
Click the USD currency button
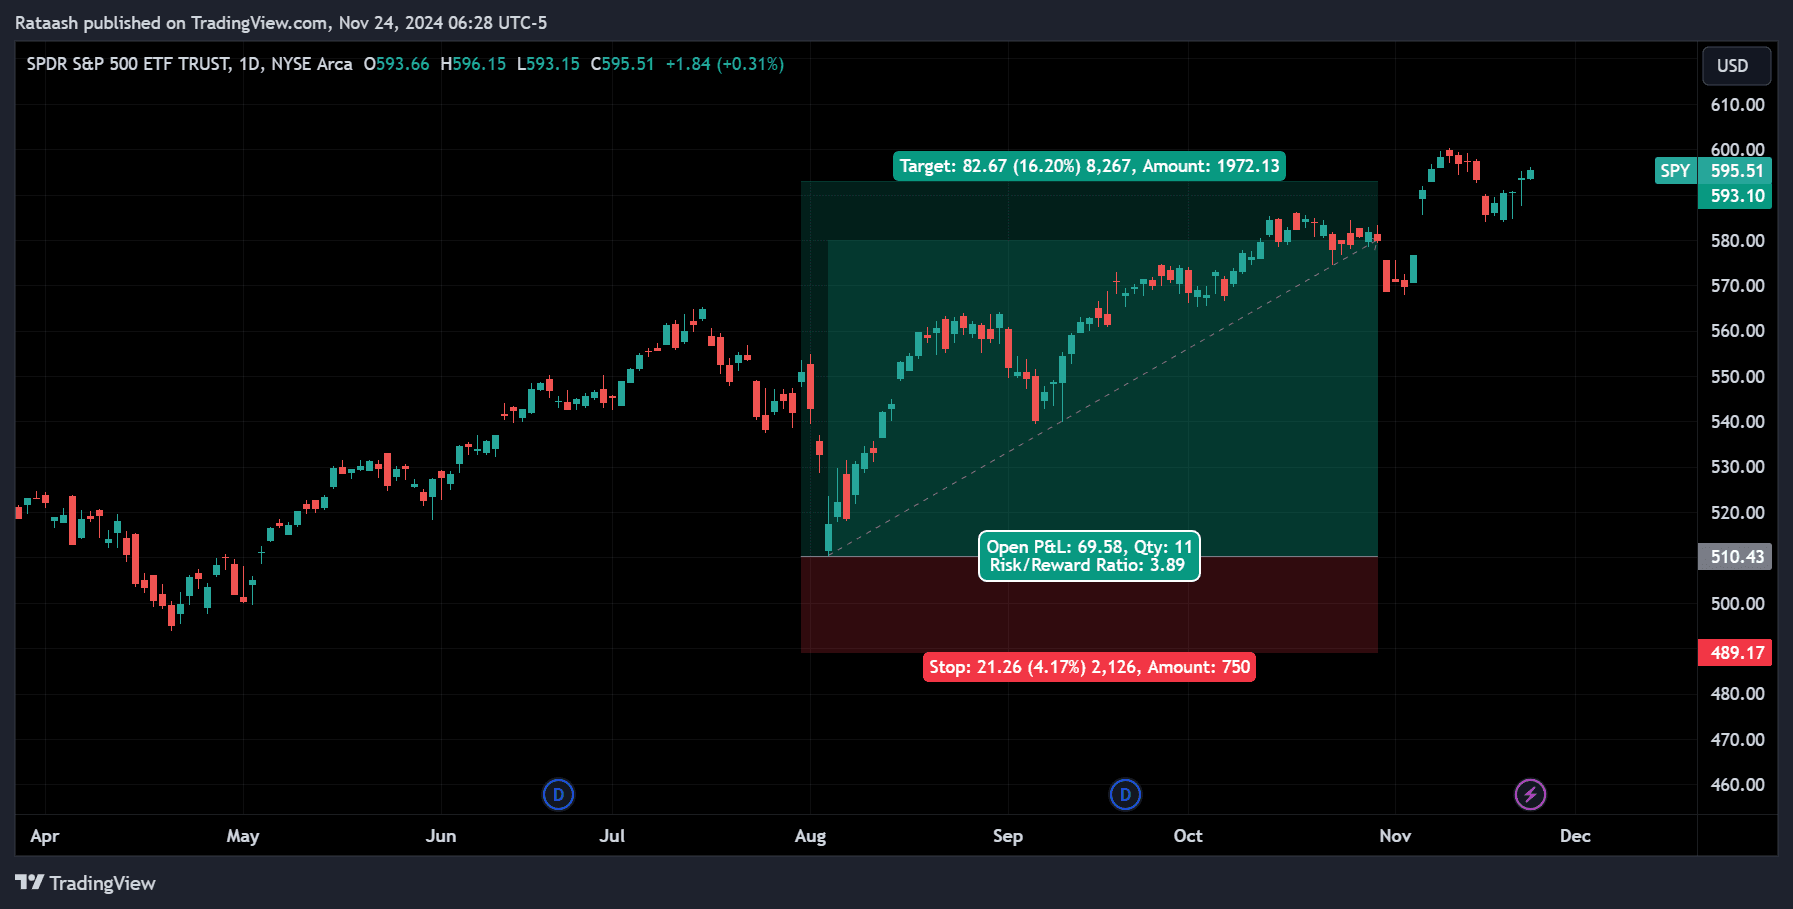[1737, 66]
